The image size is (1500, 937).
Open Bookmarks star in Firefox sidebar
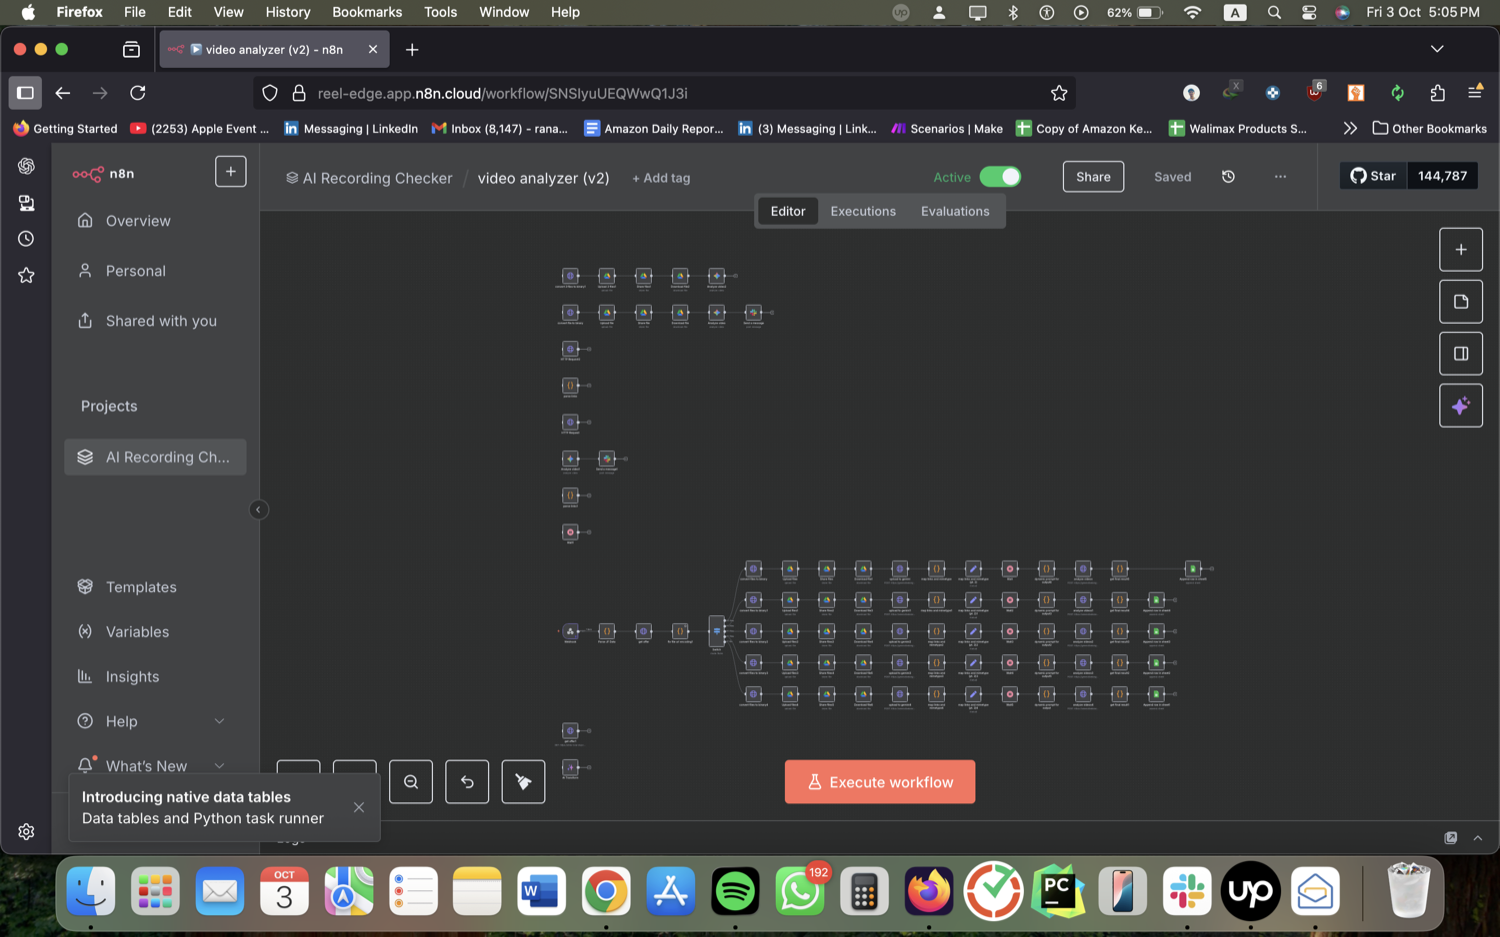pos(26,275)
